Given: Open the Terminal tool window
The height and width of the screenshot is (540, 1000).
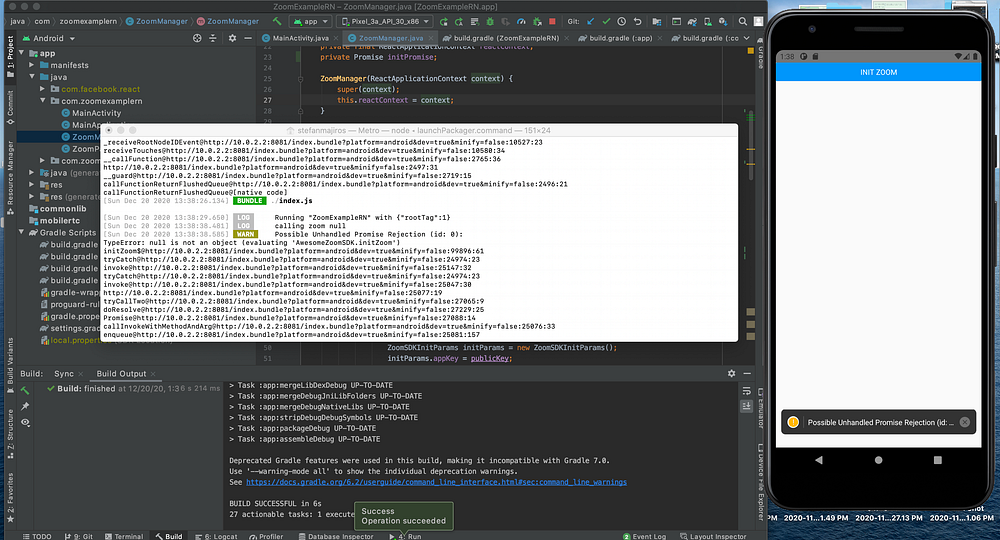Looking at the screenshot, I should point(124,536).
